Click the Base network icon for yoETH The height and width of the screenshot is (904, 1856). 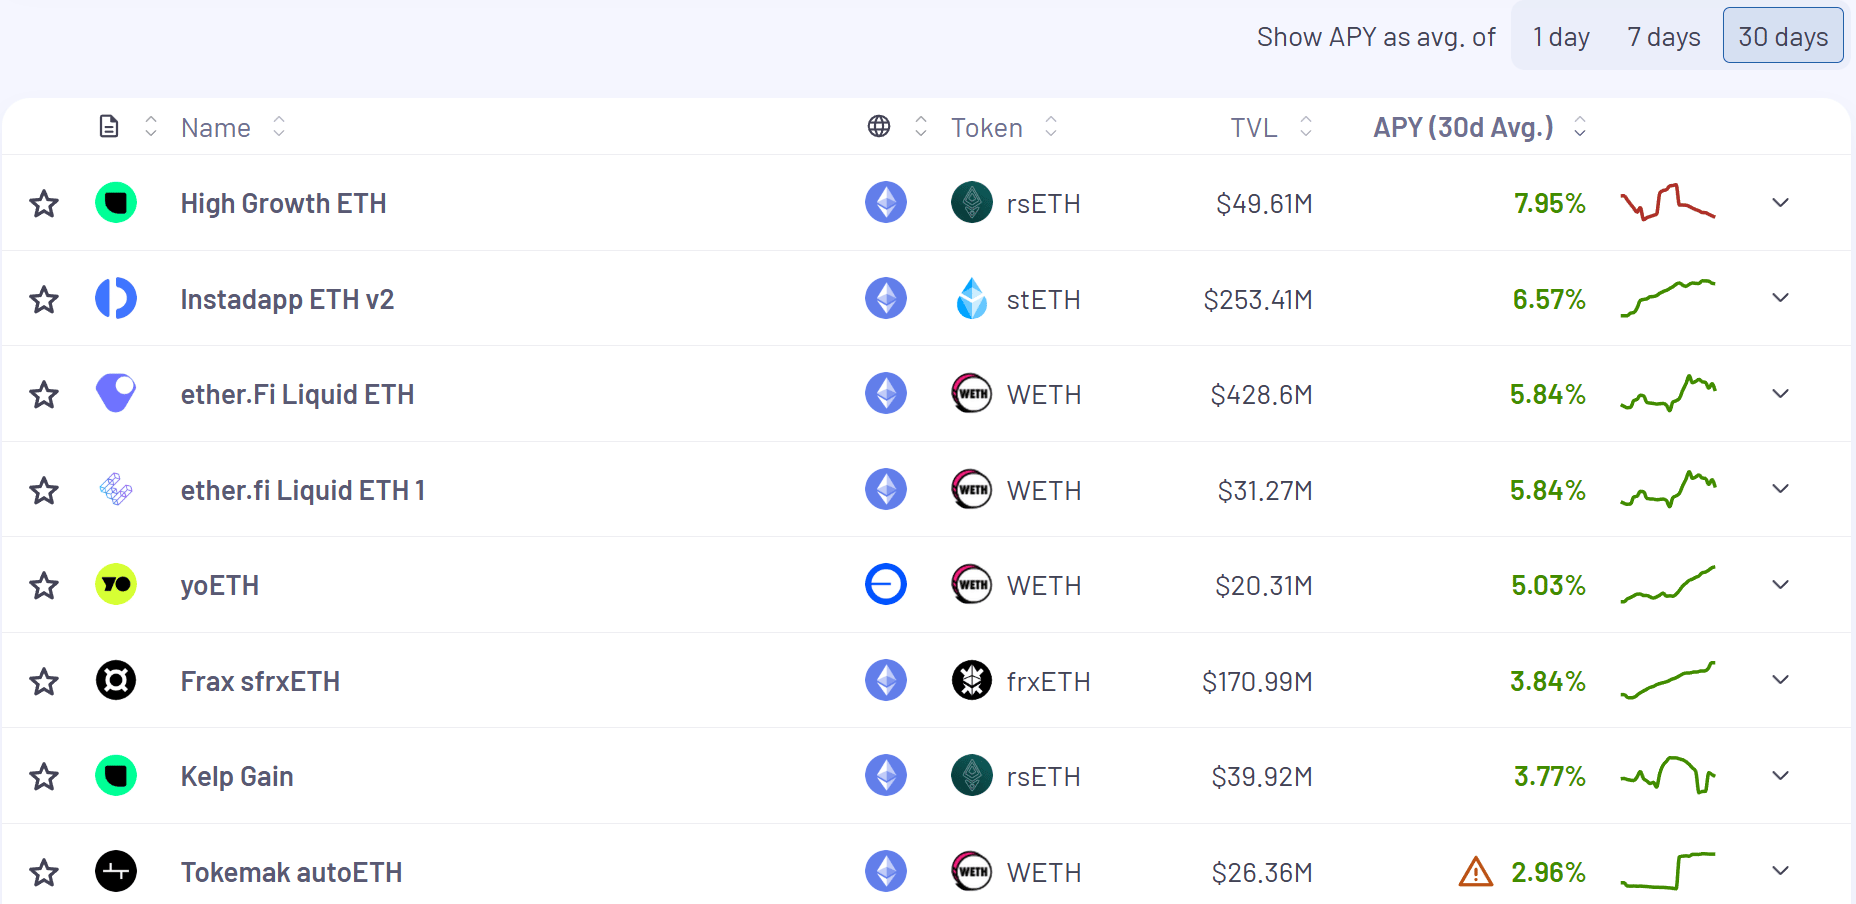pos(886,585)
